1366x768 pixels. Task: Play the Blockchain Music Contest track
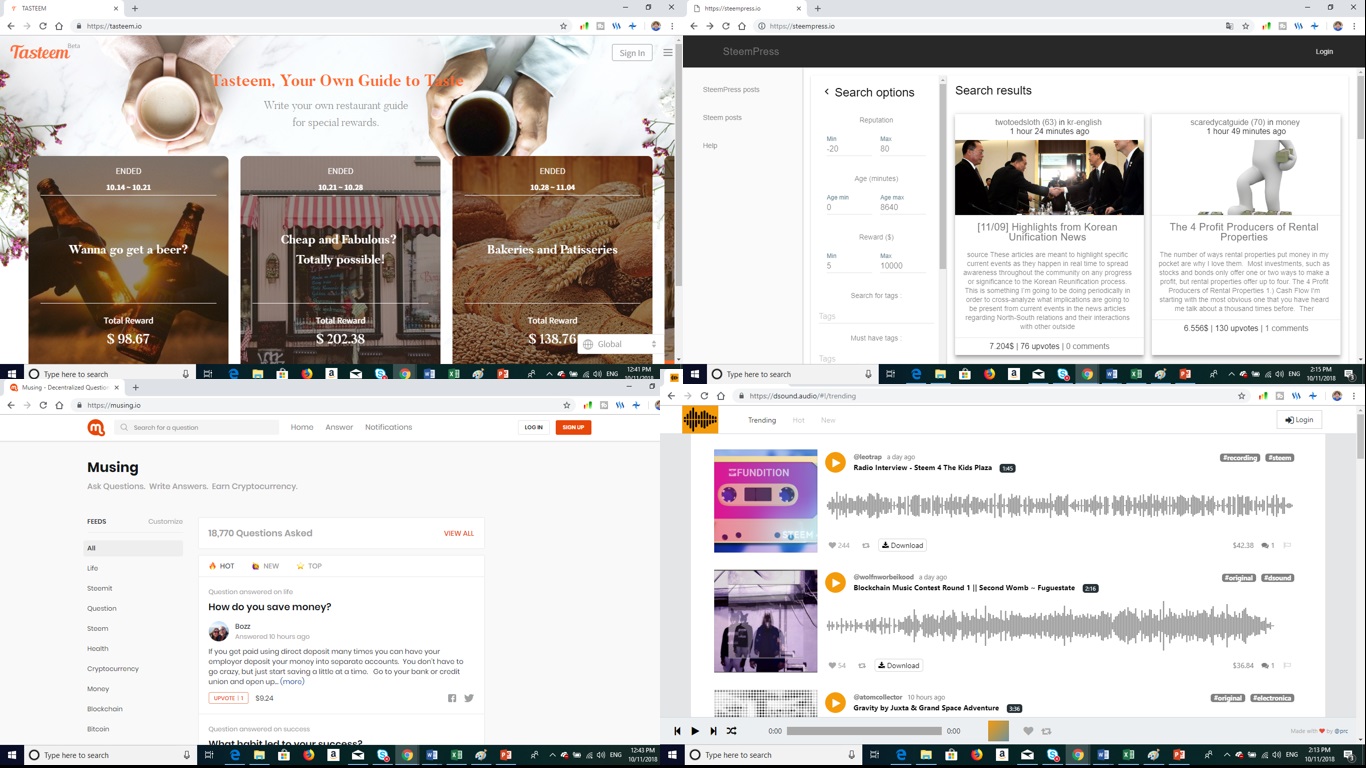point(835,582)
